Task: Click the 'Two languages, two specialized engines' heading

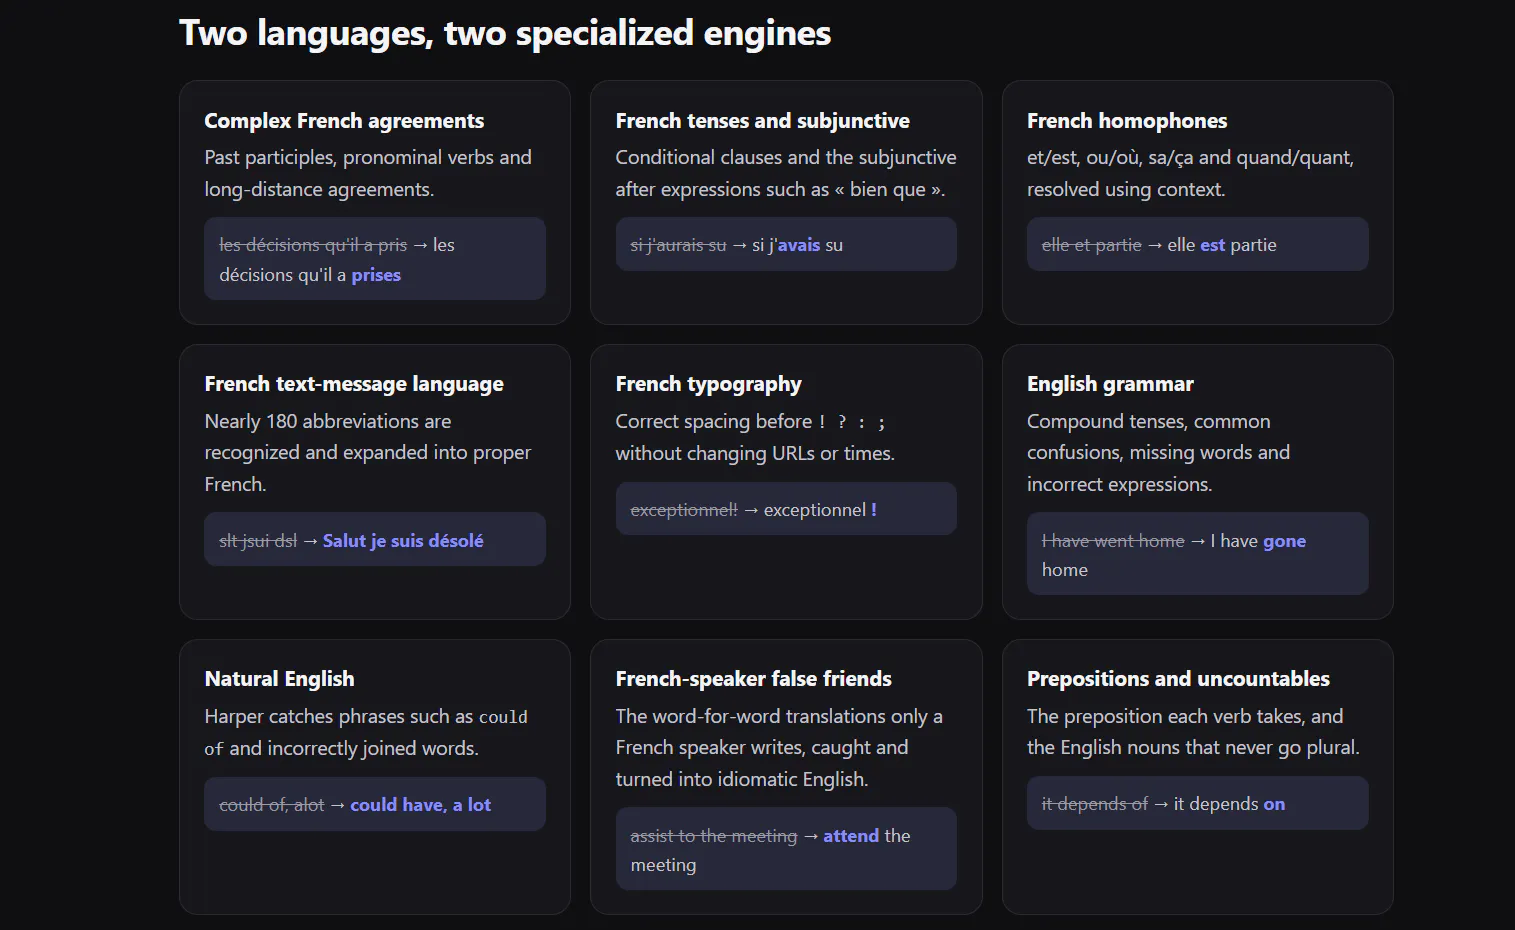Action: pos(505,34)
